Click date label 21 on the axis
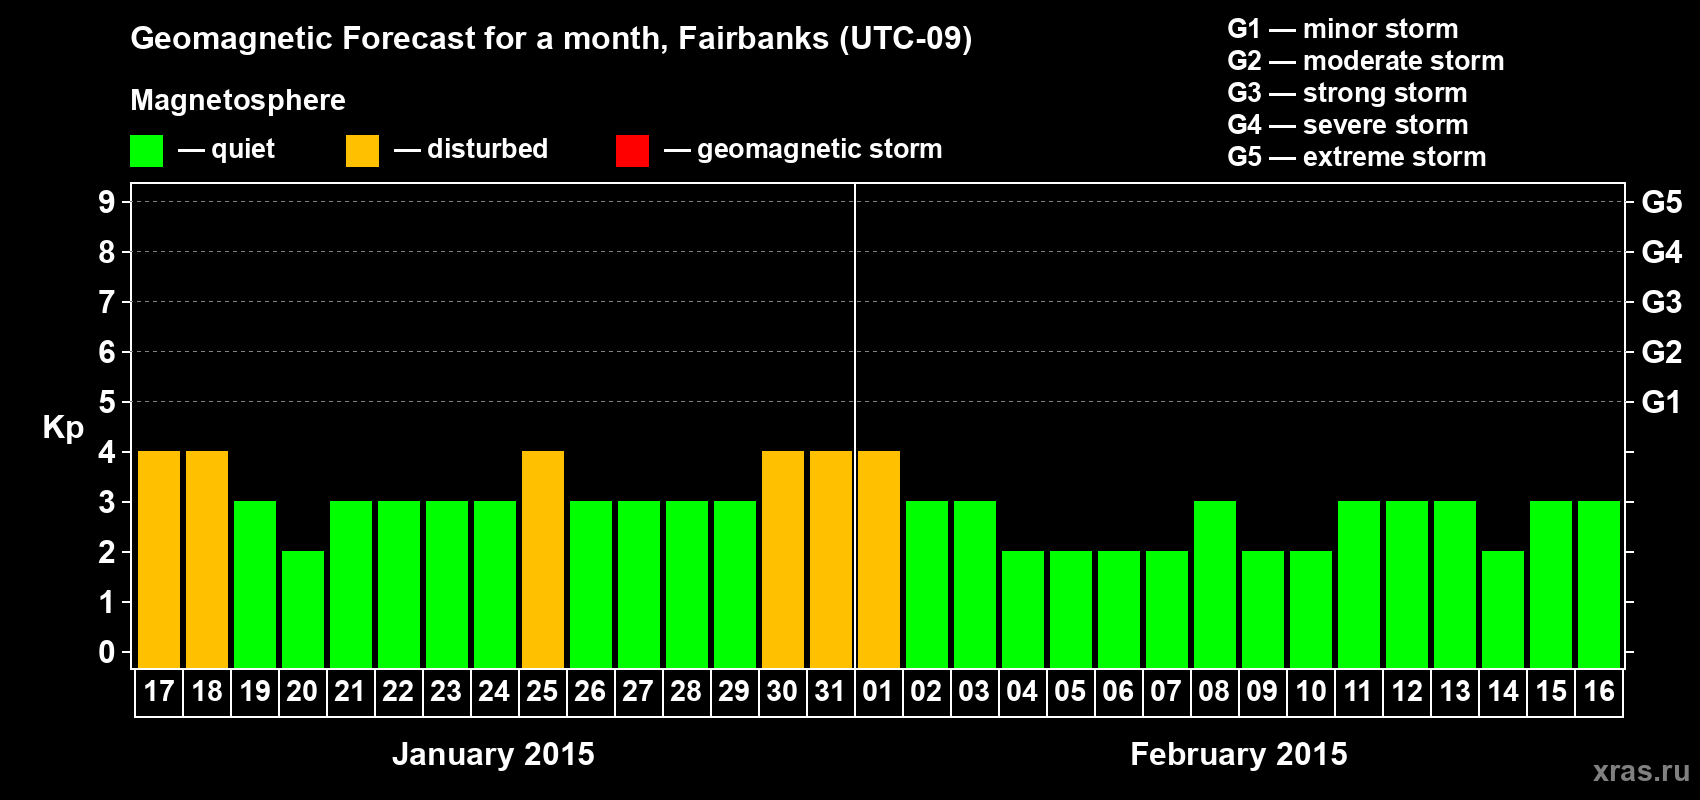This screenshot has width=1700, height=800. point(350,692)
